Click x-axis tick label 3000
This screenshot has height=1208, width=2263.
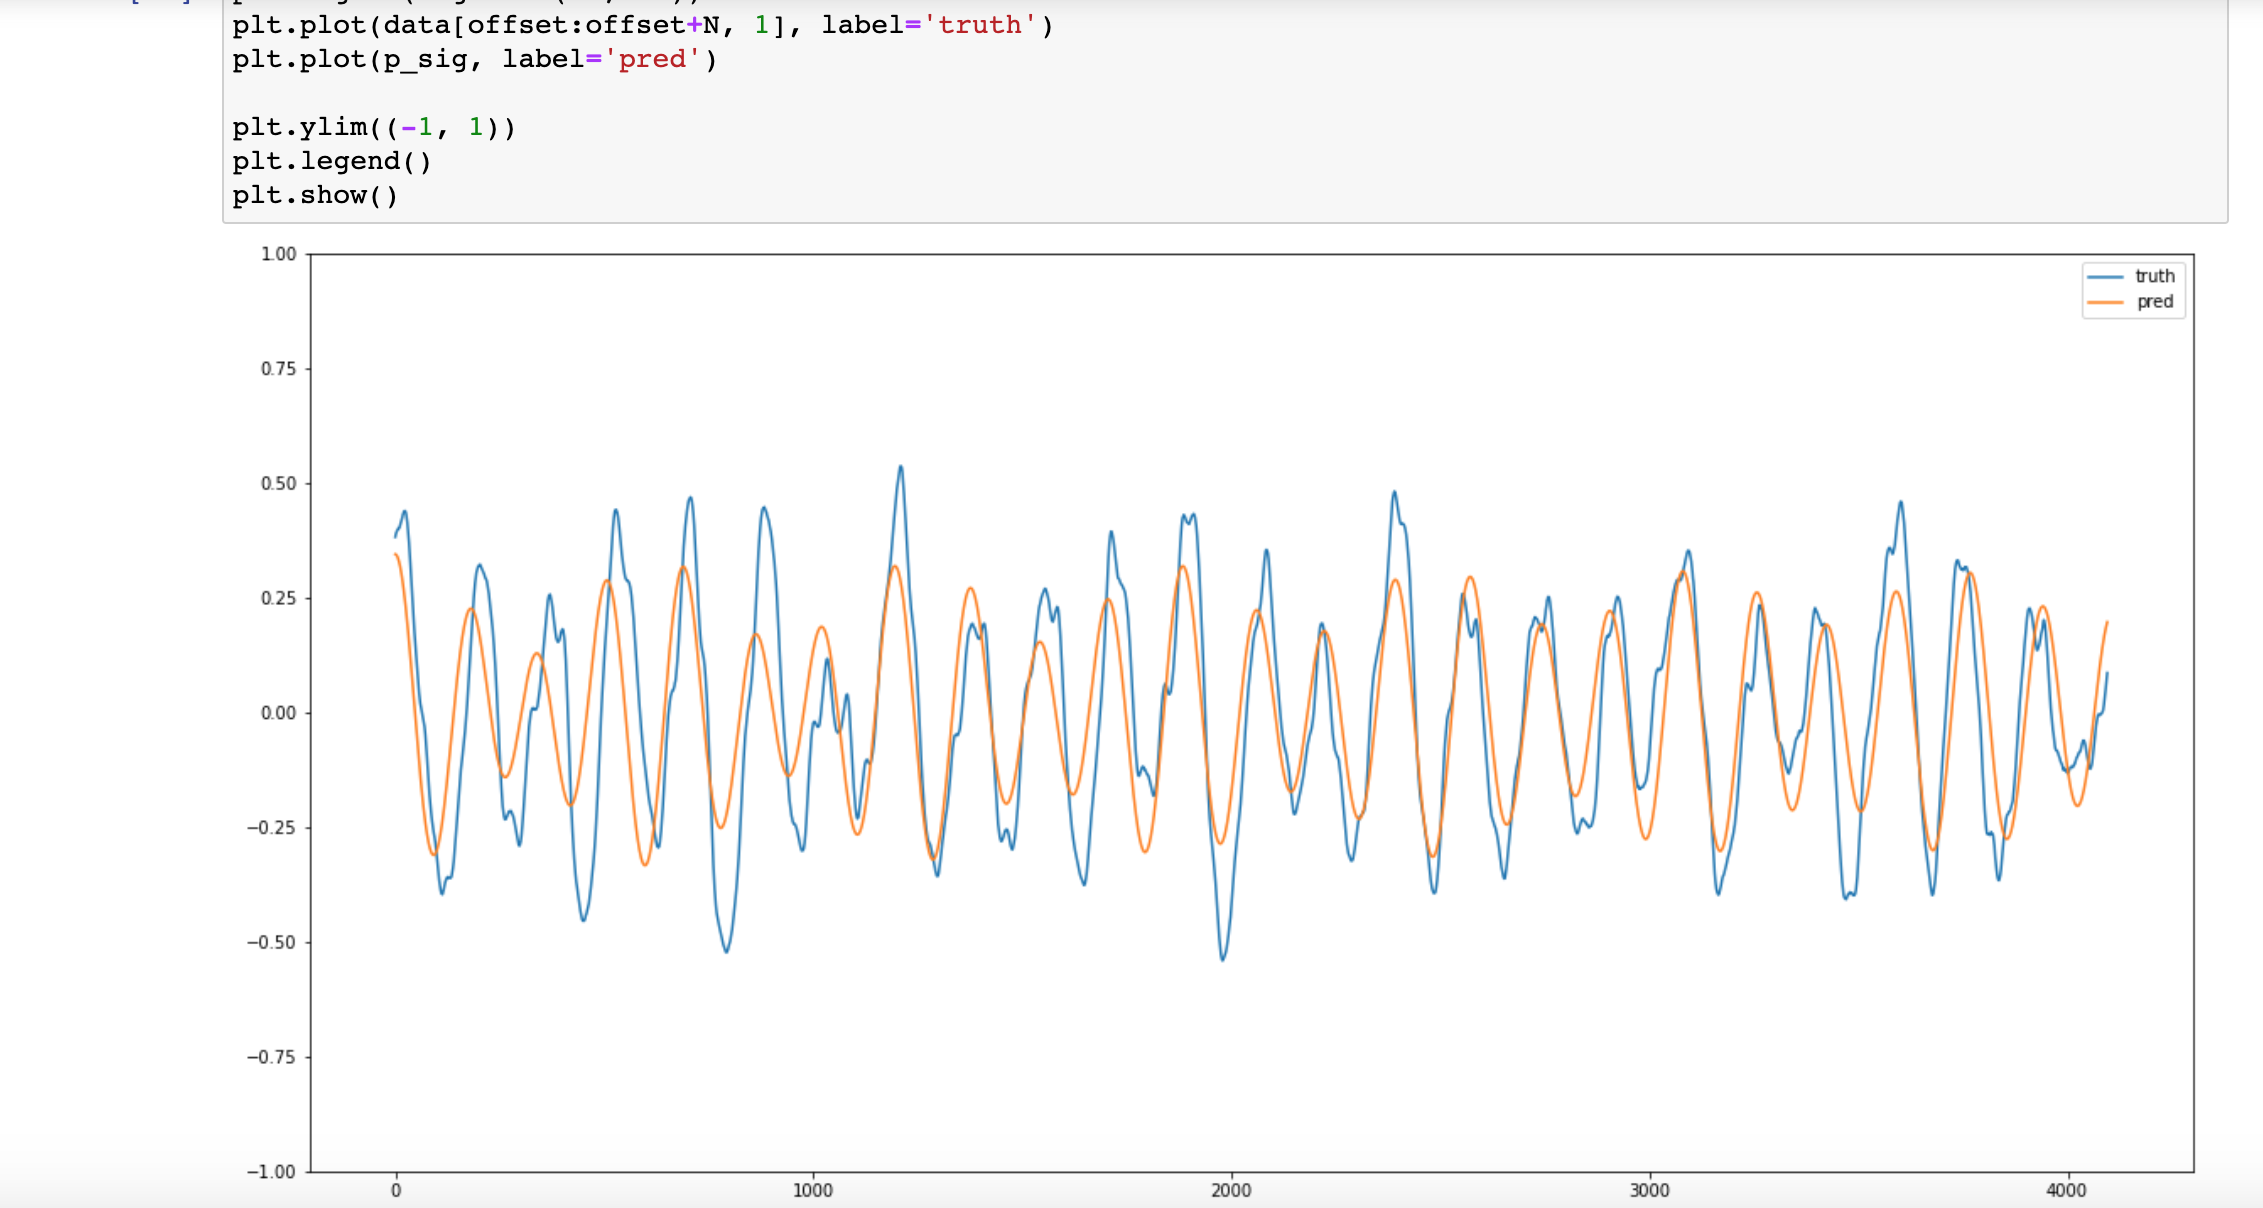click(x=1649, y=1190)
